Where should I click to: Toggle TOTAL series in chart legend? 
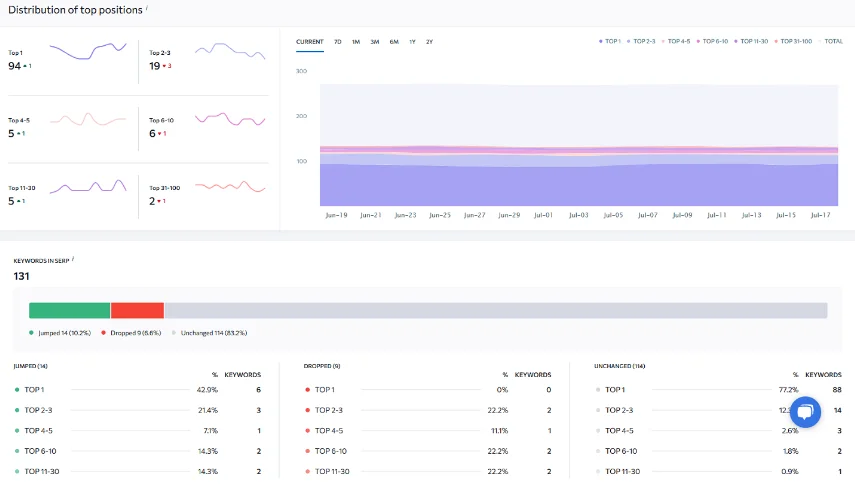tap(830, 41)
